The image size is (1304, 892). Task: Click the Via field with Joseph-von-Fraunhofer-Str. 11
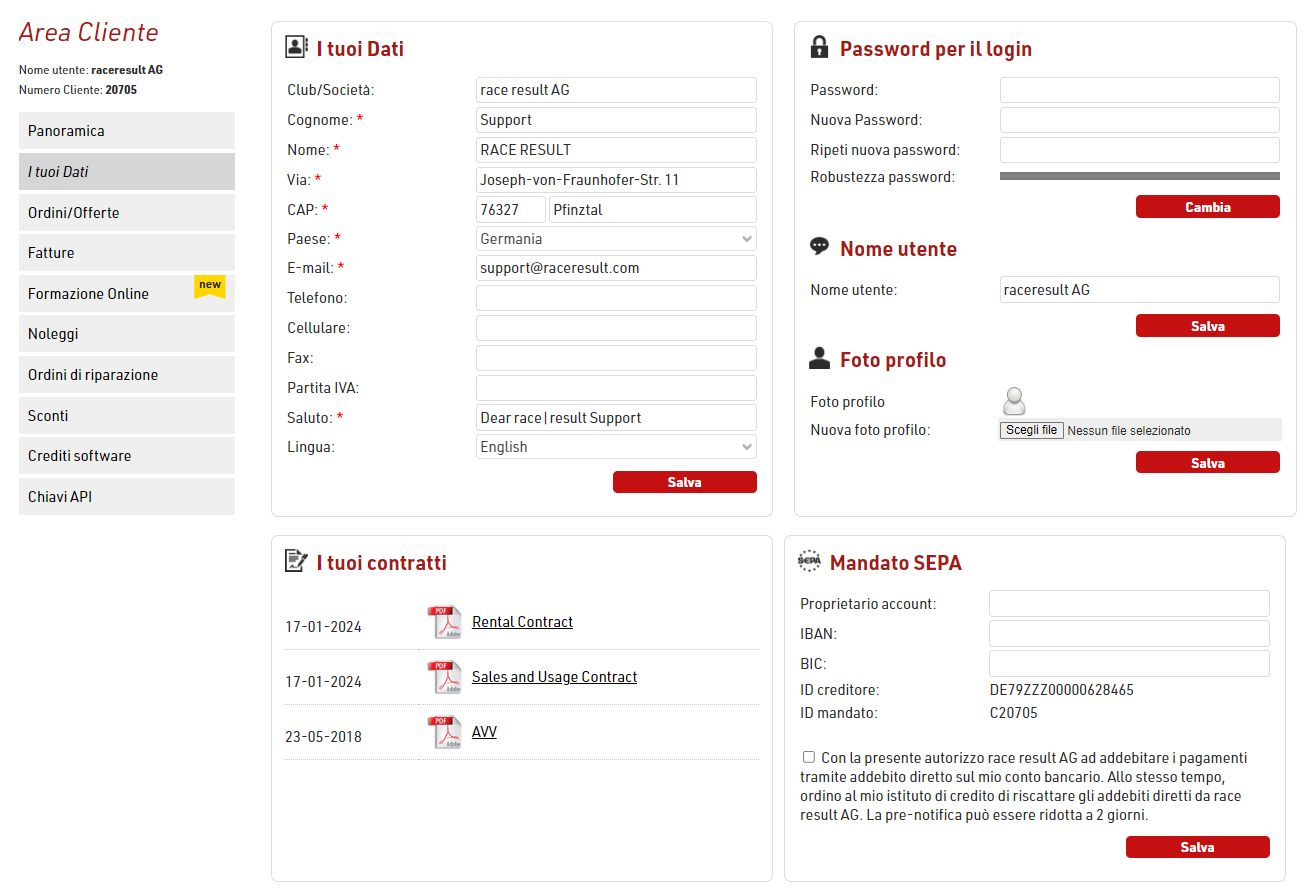click(616, 180)
